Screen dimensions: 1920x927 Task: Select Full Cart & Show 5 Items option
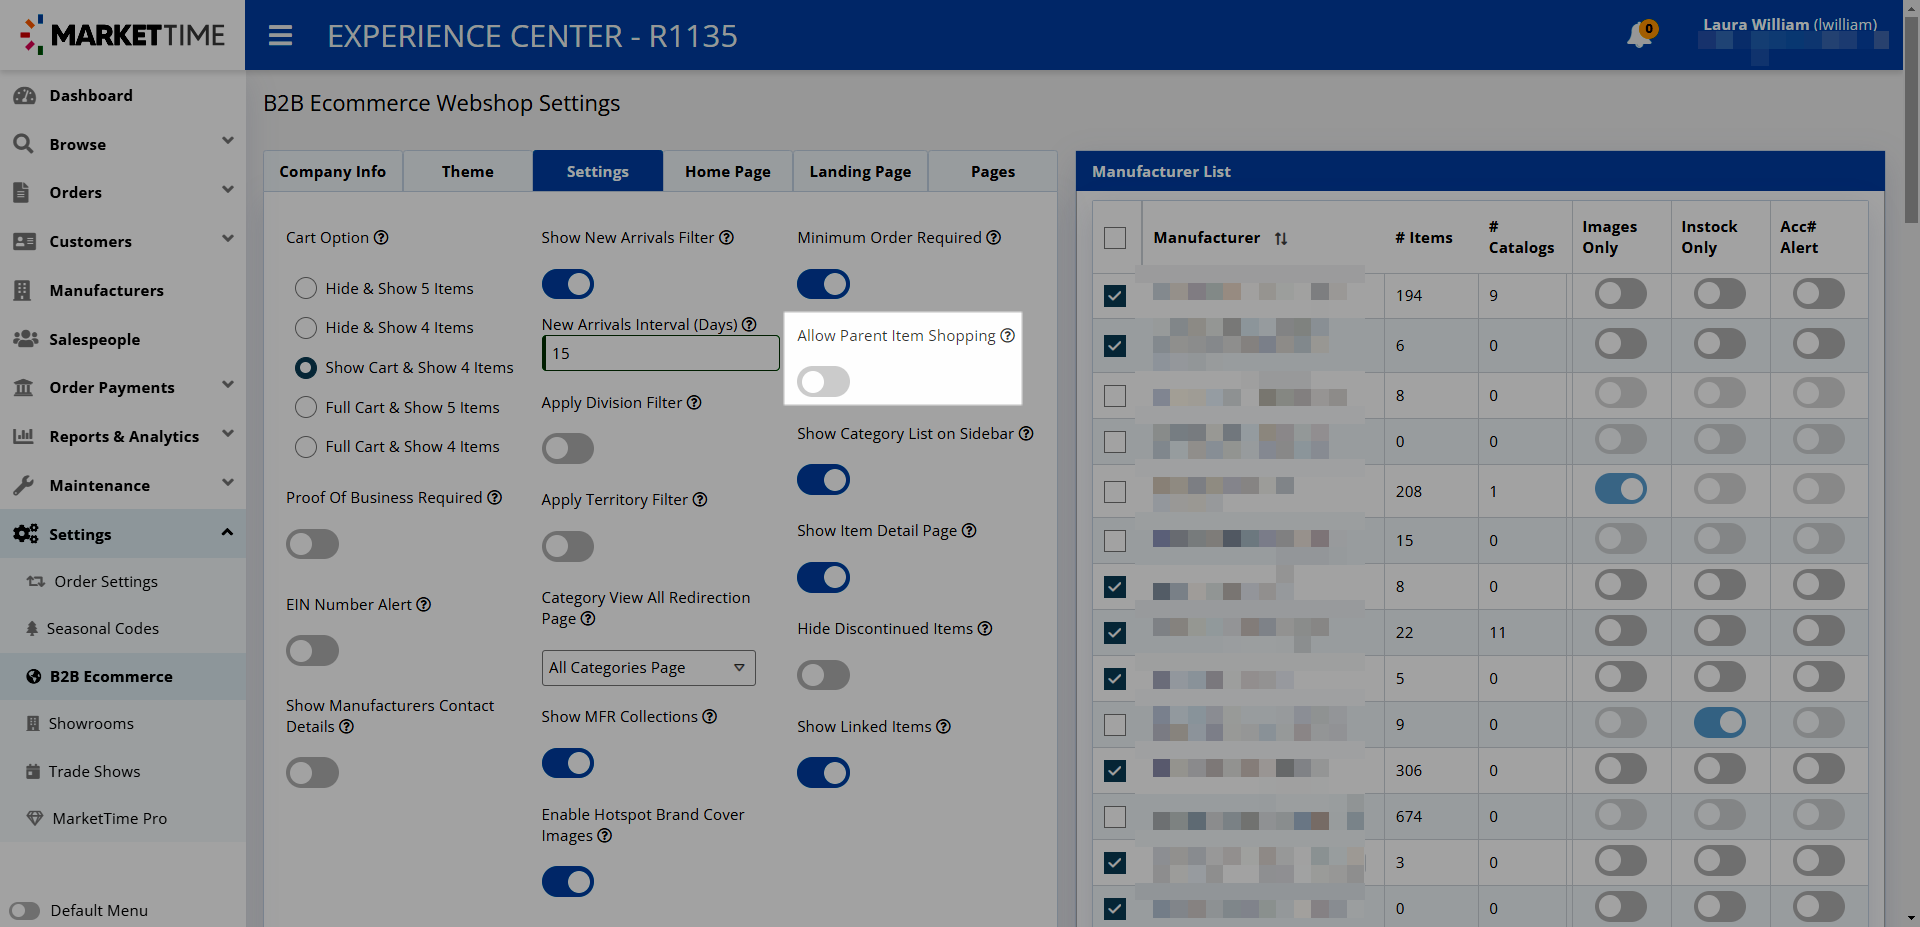click(306, 408)
